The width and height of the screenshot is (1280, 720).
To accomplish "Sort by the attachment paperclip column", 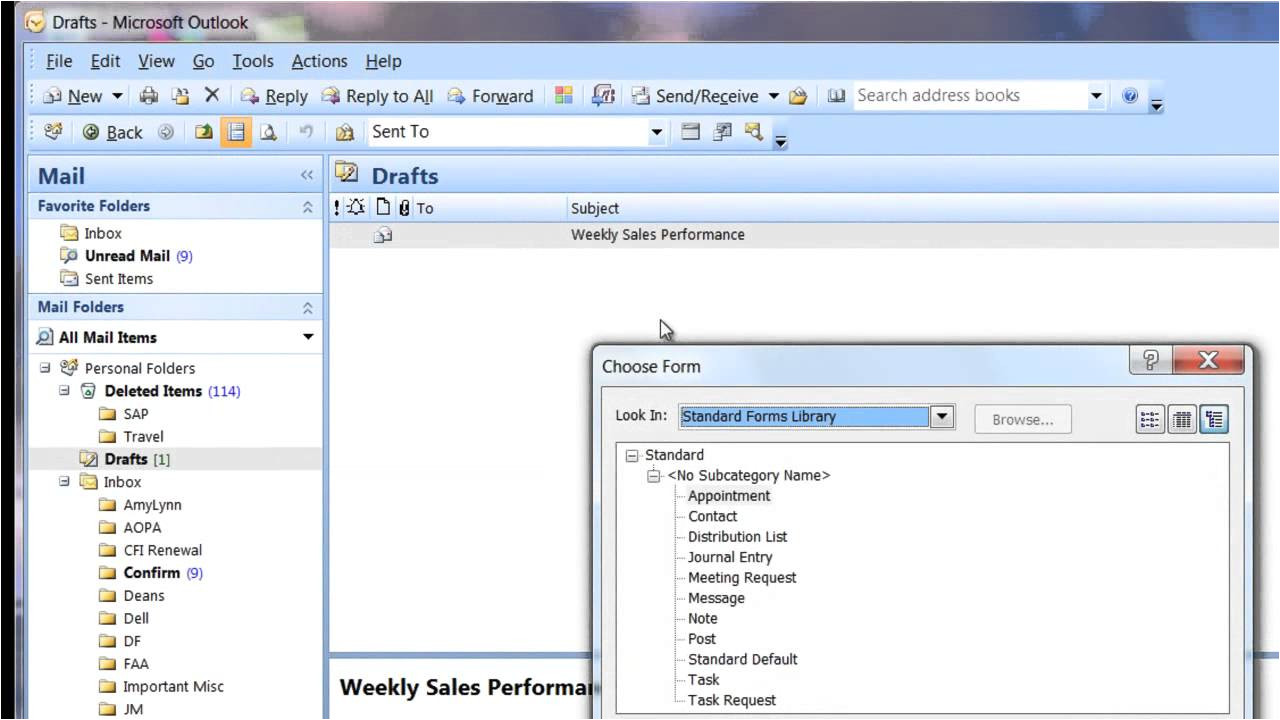I will click(x=403, y=208).
